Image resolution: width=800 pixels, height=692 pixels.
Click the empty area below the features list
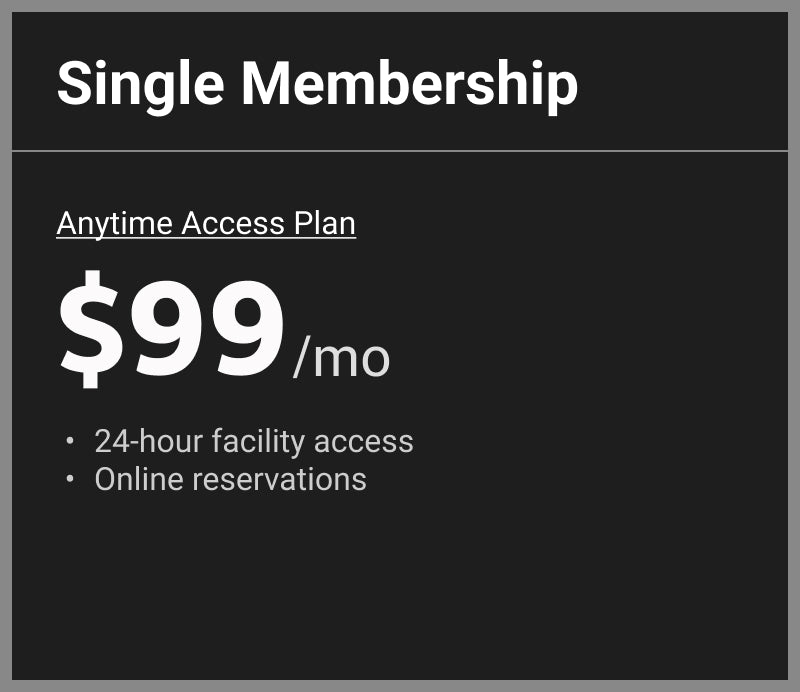pos(400,590)
